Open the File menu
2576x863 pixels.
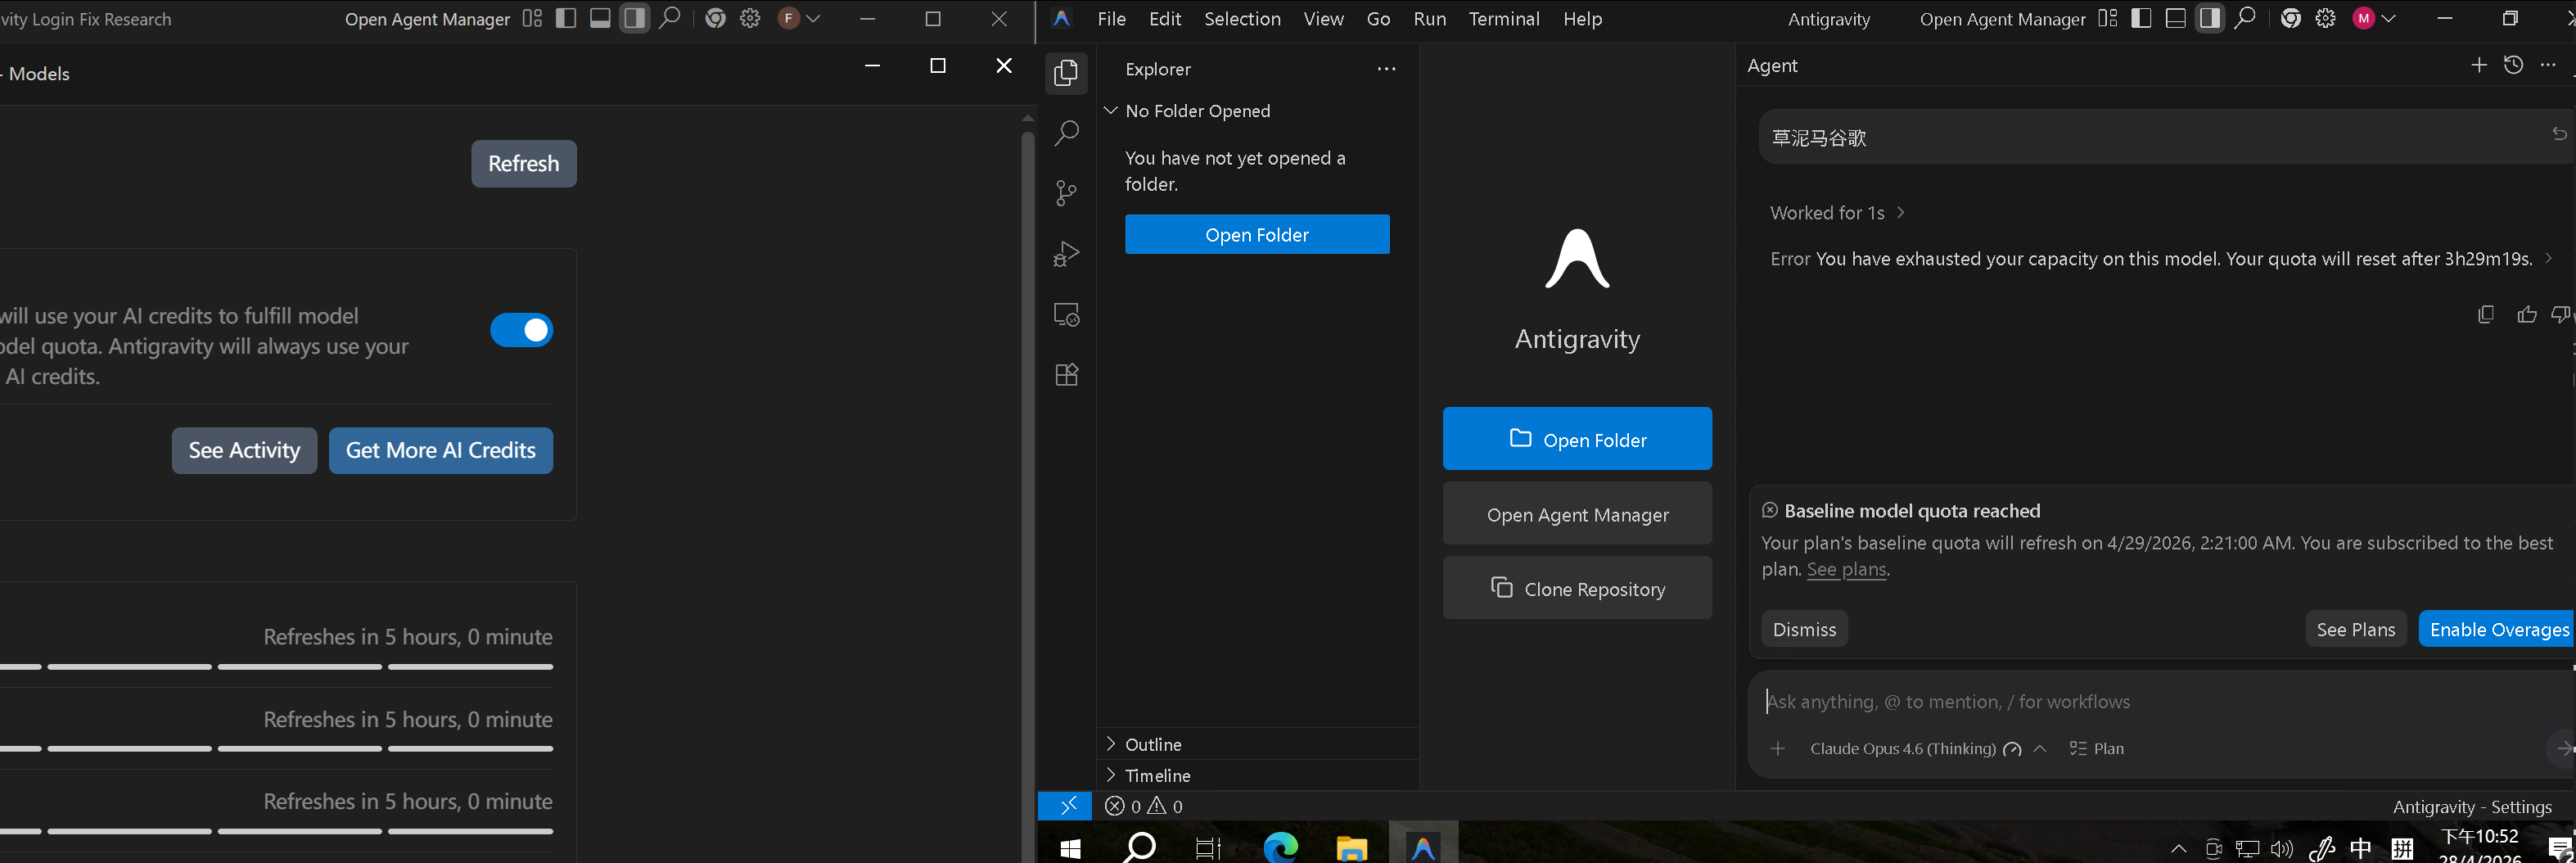[x=1111, y=18]
